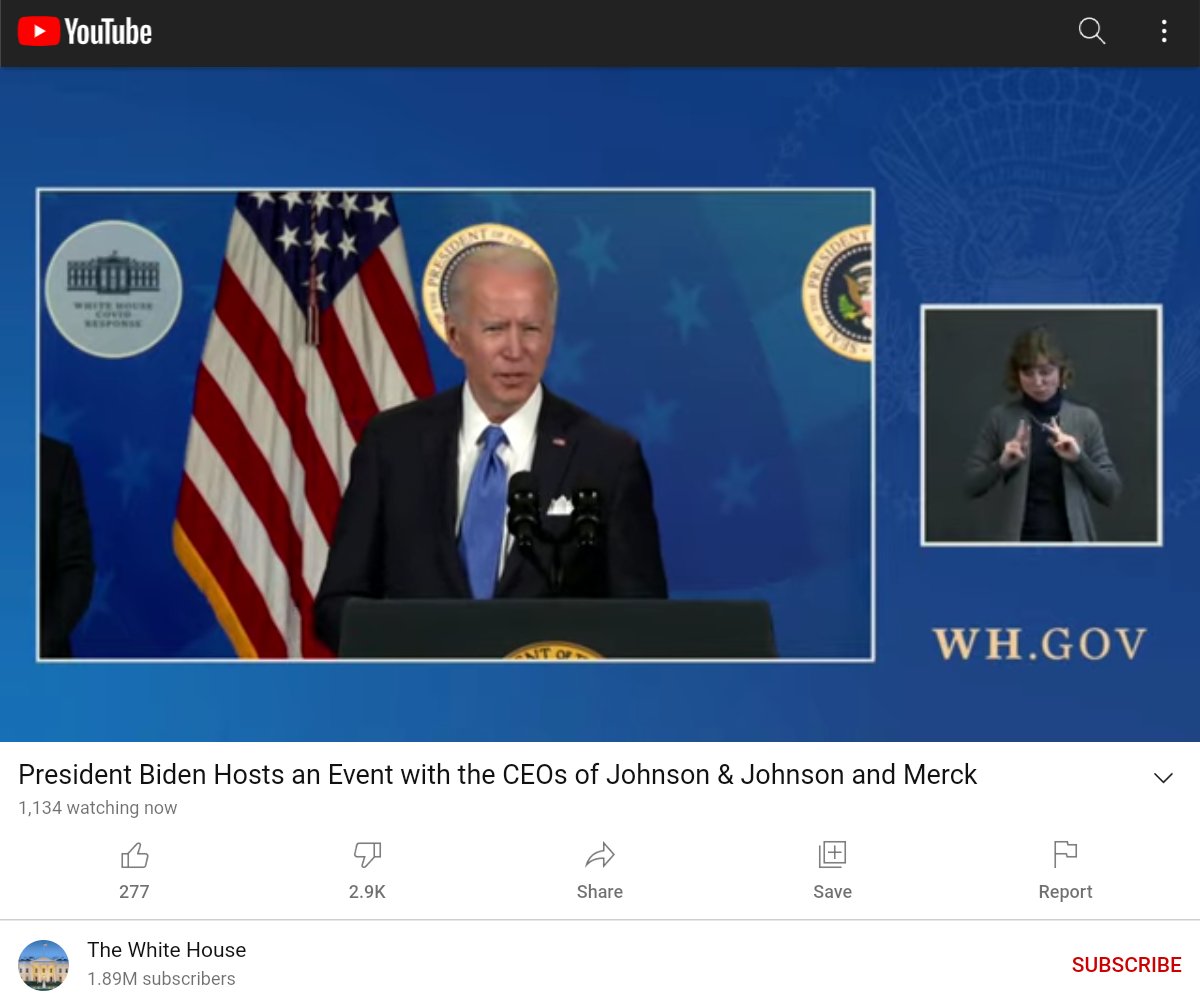Share the video using arrow icon

point(600,855)
